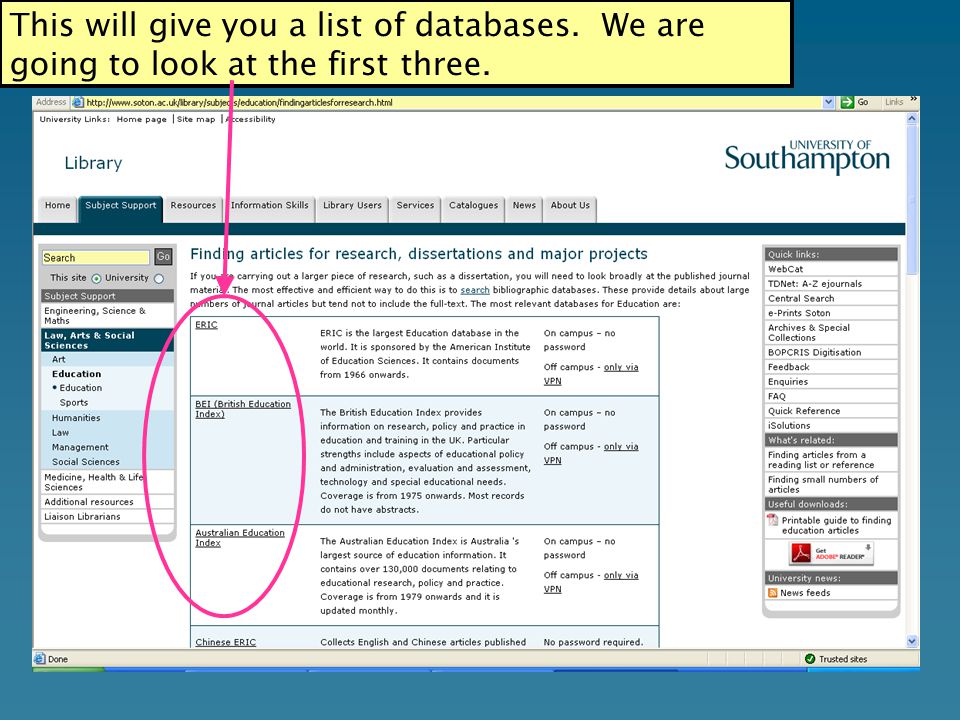Image resolution: width=960 pixels, height=720 pixels.
Task: Click the Done status page icon
Action: (40, 659)
